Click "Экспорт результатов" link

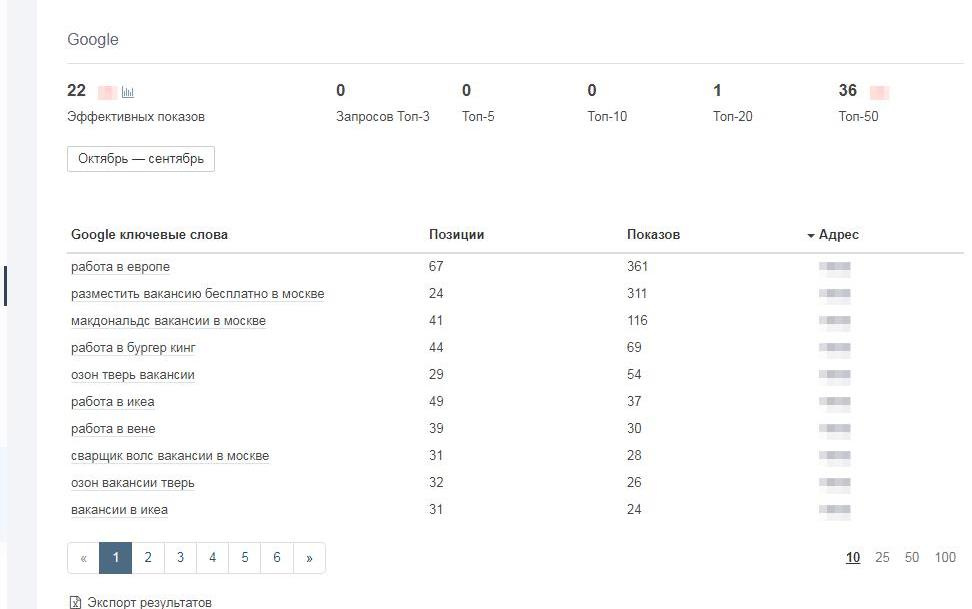pyautogui.click(x=149, y=603)
